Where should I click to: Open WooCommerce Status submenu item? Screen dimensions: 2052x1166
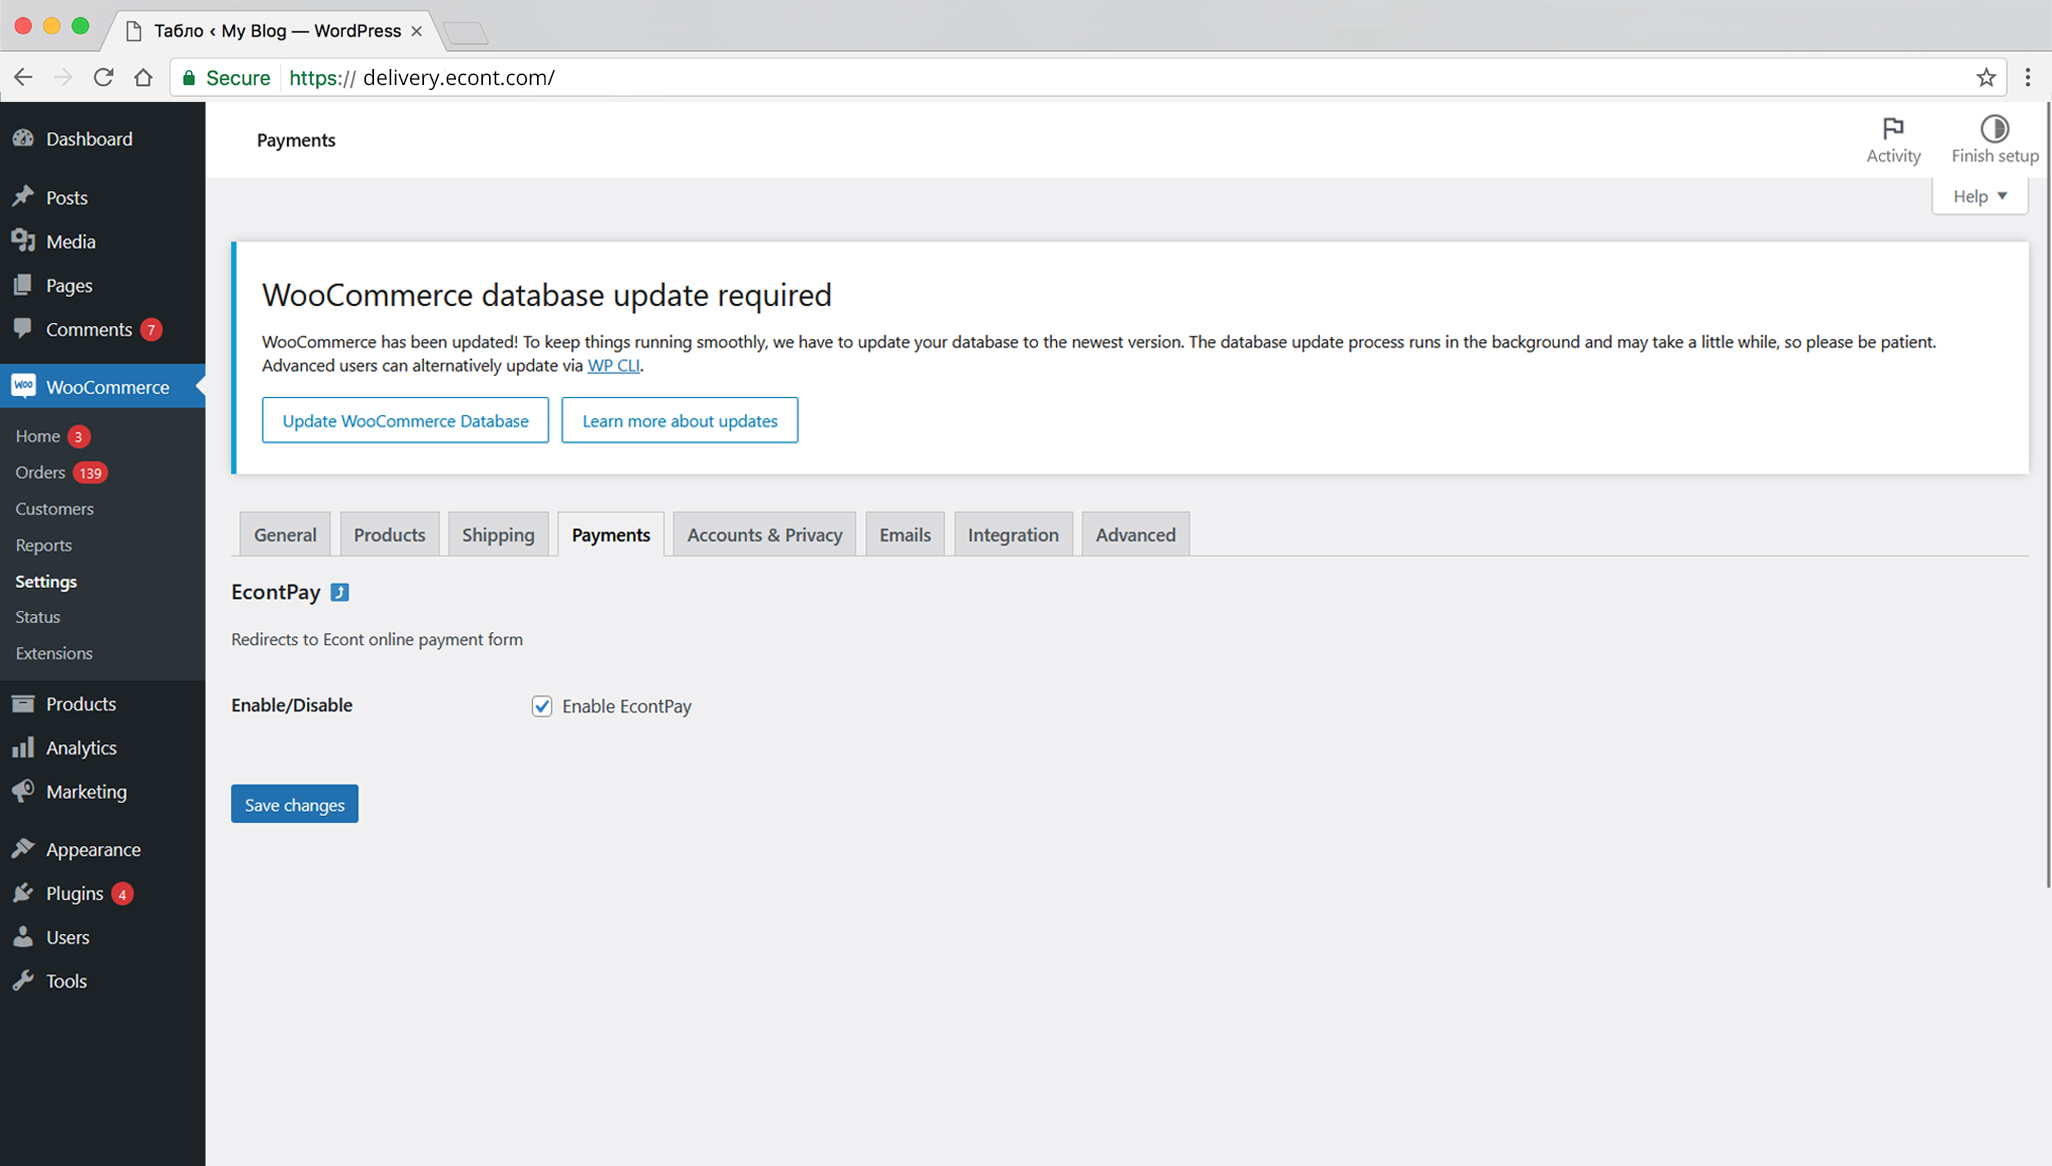coord(38,616)
